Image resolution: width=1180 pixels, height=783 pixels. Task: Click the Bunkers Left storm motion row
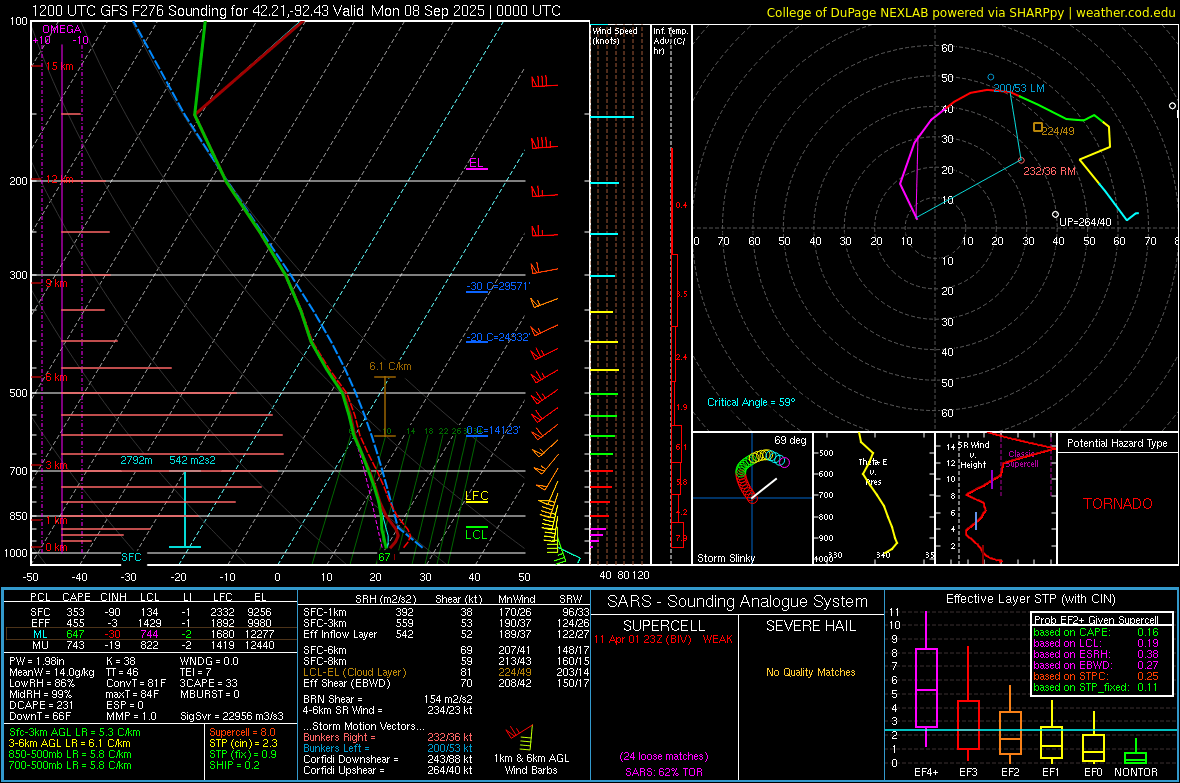coord(388,748)
